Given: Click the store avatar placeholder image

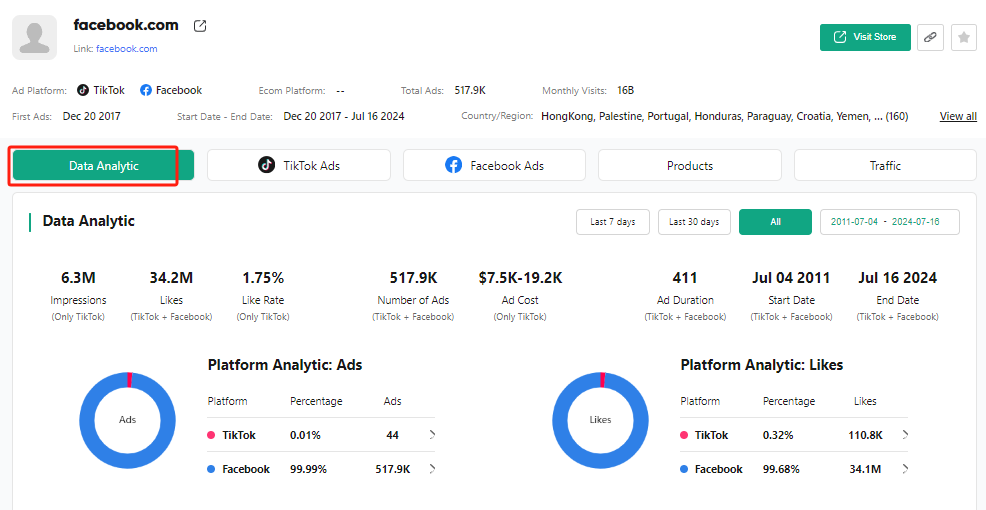Looking at the screenshot, I should click(x=35, y=38).
